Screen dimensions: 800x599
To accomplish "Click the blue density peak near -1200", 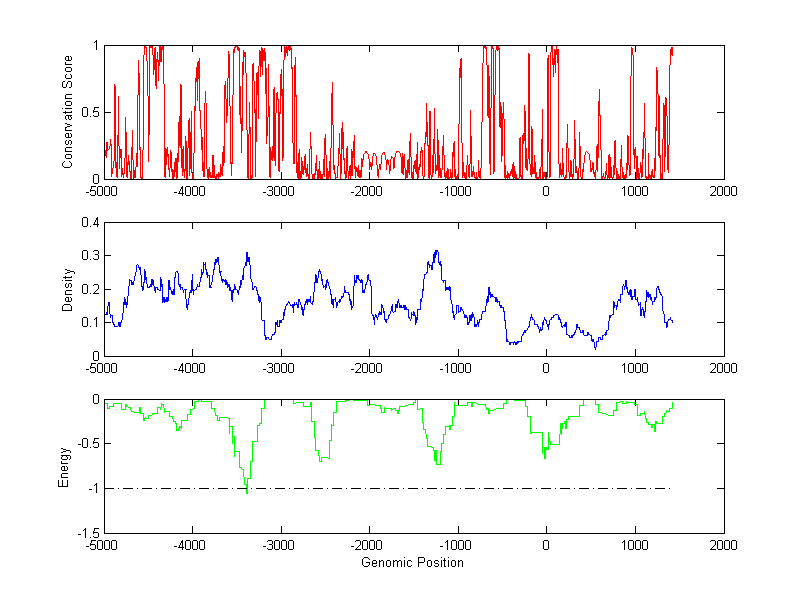I will pos(436,251).
